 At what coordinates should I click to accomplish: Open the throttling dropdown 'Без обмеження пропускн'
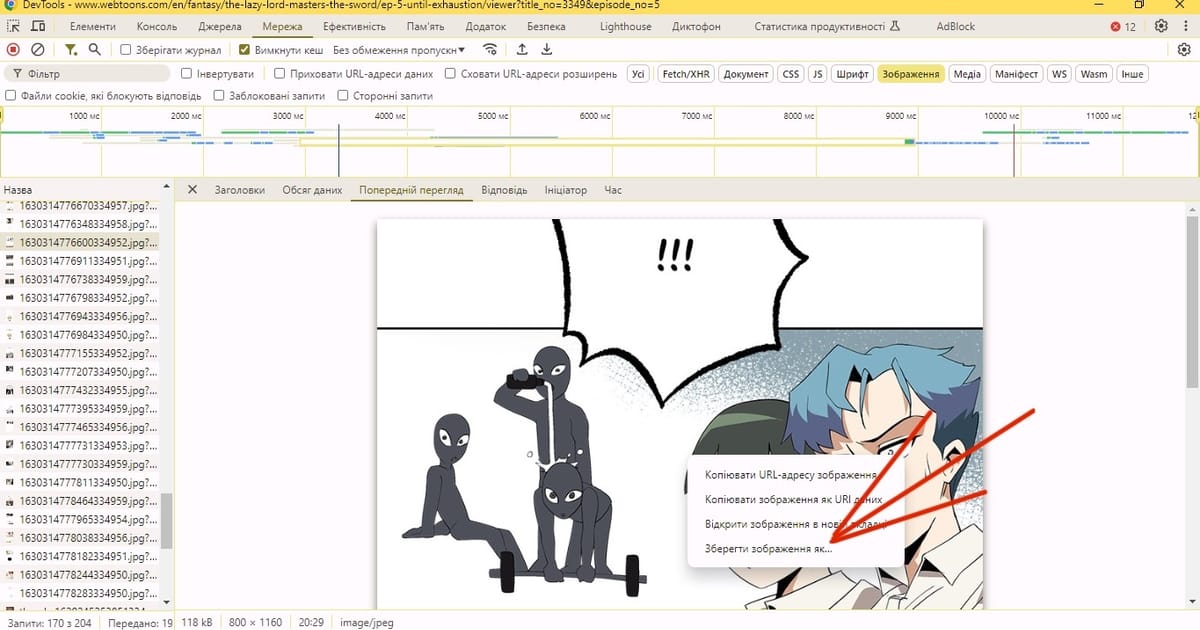pyautogui.click(x=399, y=49)
